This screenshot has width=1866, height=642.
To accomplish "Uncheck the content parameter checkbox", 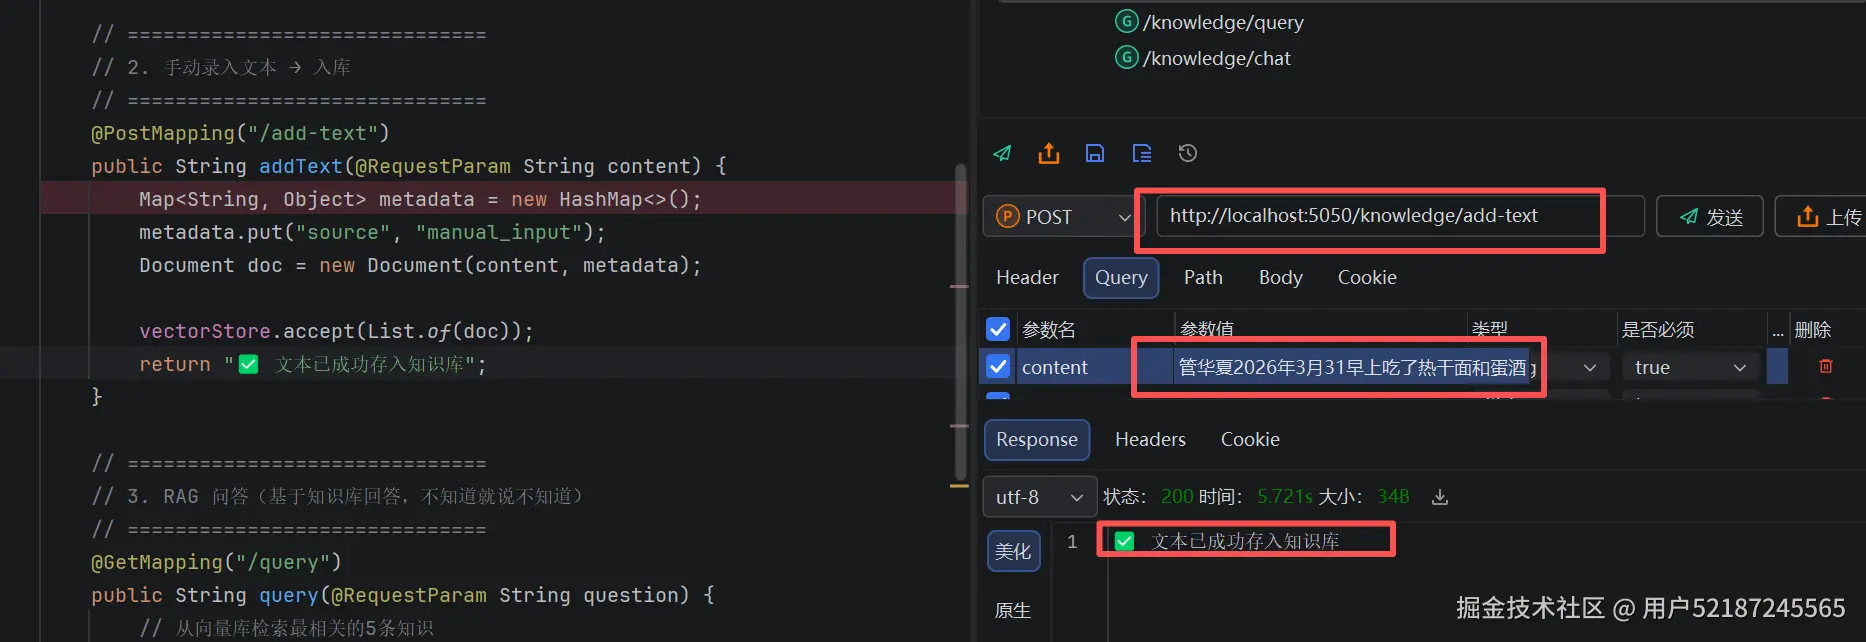I will (998, 367).
